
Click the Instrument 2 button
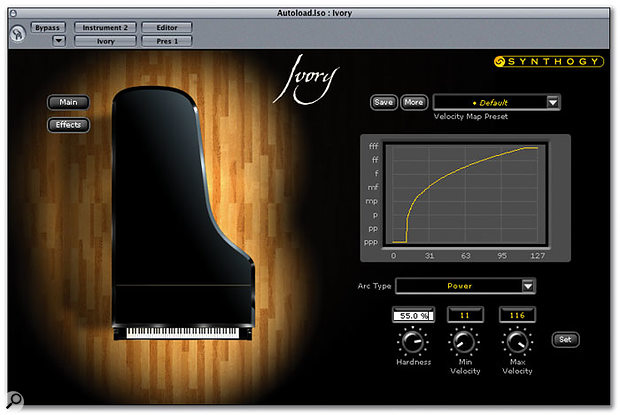pyautogui.click(x=105, y=28)
